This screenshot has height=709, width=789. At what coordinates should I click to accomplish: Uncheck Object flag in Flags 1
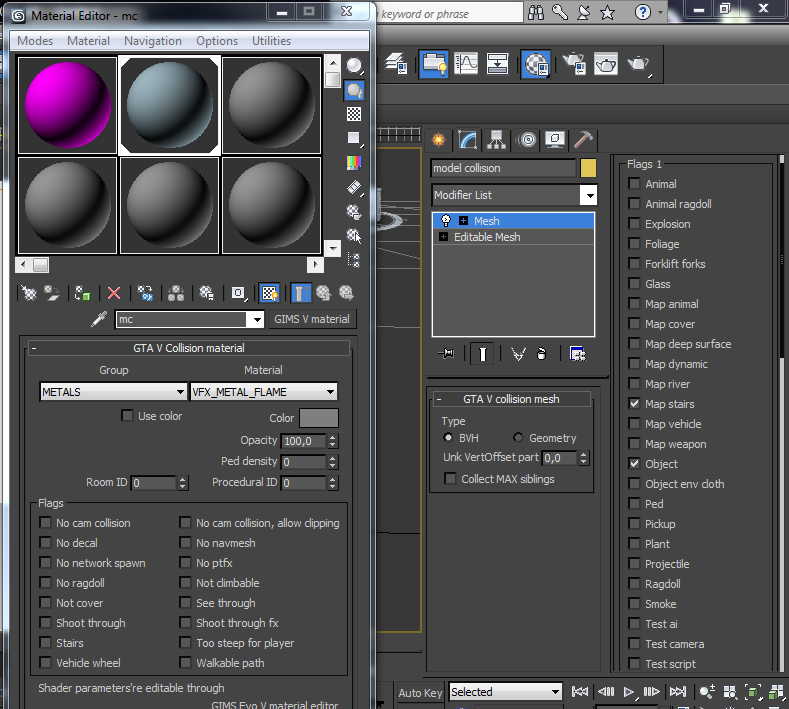point(635,463)
